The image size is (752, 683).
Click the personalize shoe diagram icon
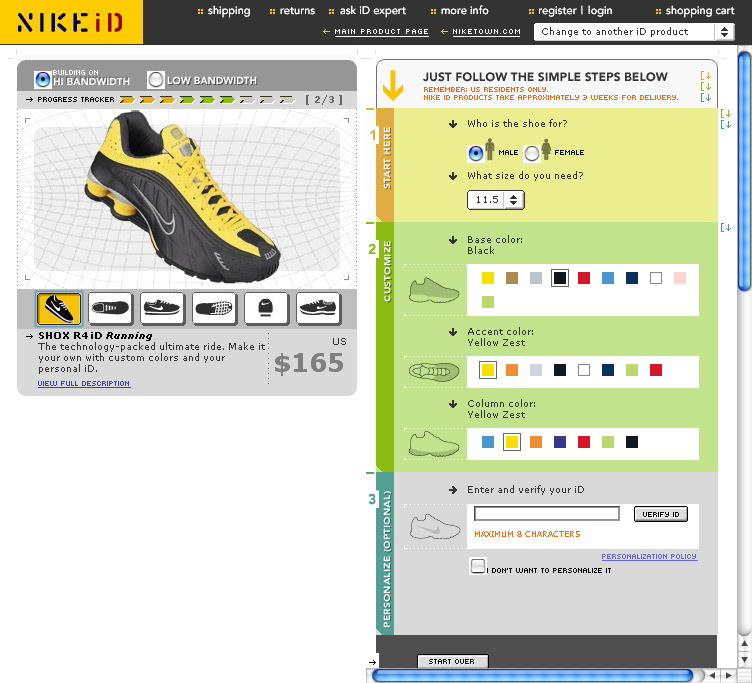434,526
